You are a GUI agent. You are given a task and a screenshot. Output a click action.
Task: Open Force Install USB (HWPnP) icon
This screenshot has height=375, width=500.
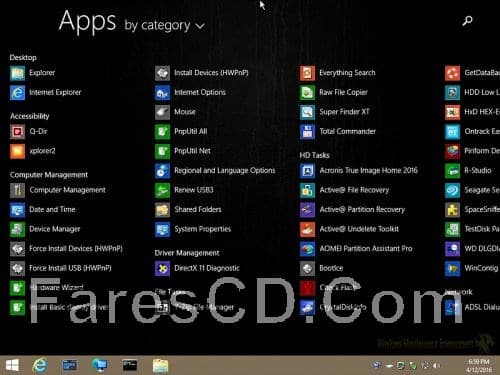click(17, 268)
